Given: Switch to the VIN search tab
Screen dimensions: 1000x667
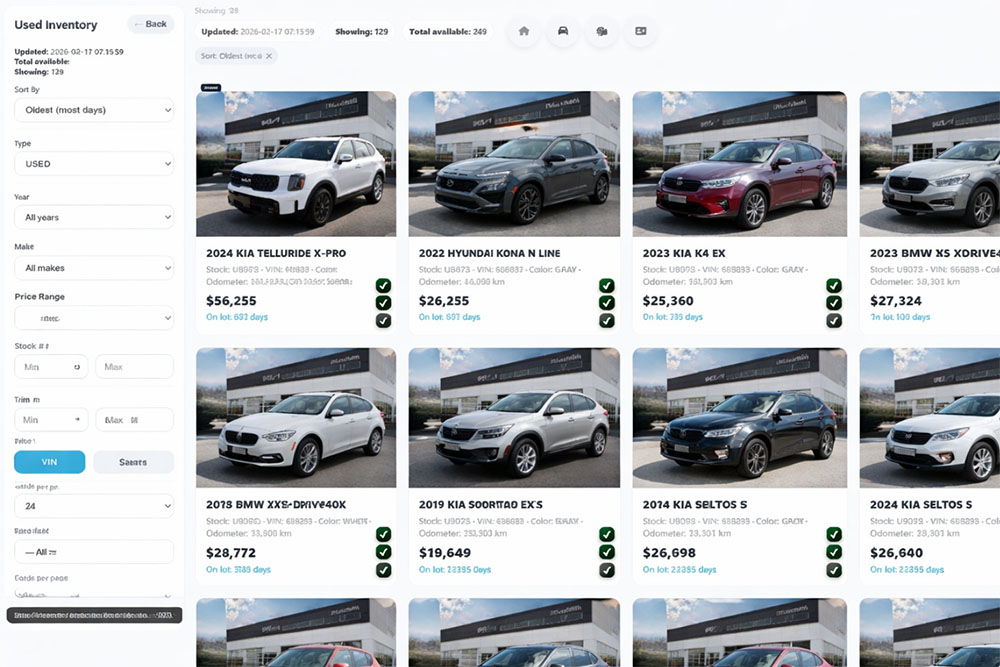Looking at the screenshot, I should (50, 461).
